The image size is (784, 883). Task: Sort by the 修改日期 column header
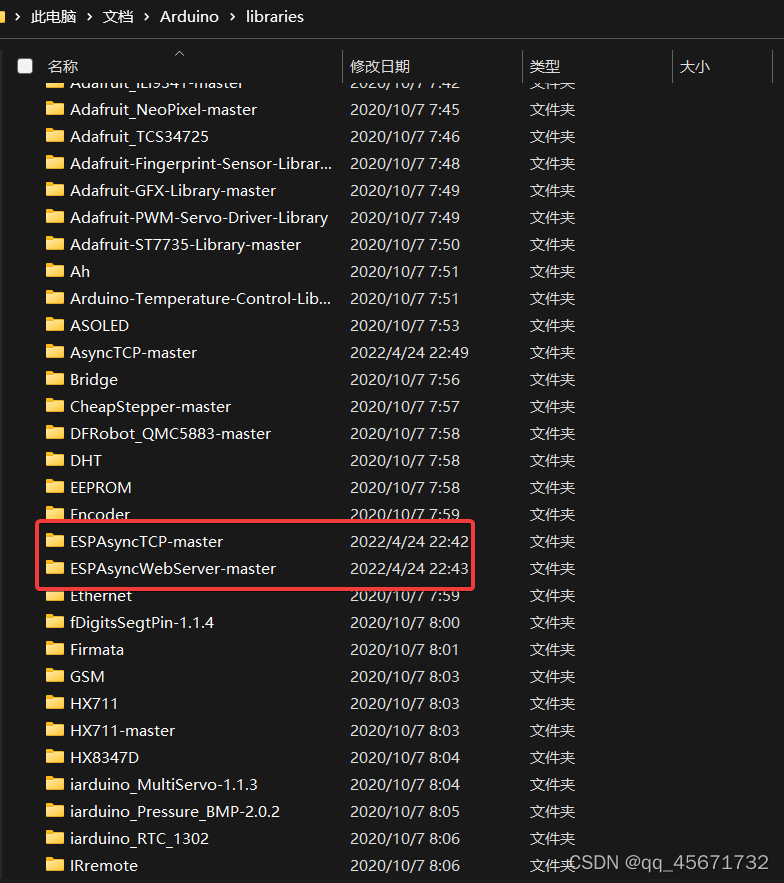[x=380, y=66]
